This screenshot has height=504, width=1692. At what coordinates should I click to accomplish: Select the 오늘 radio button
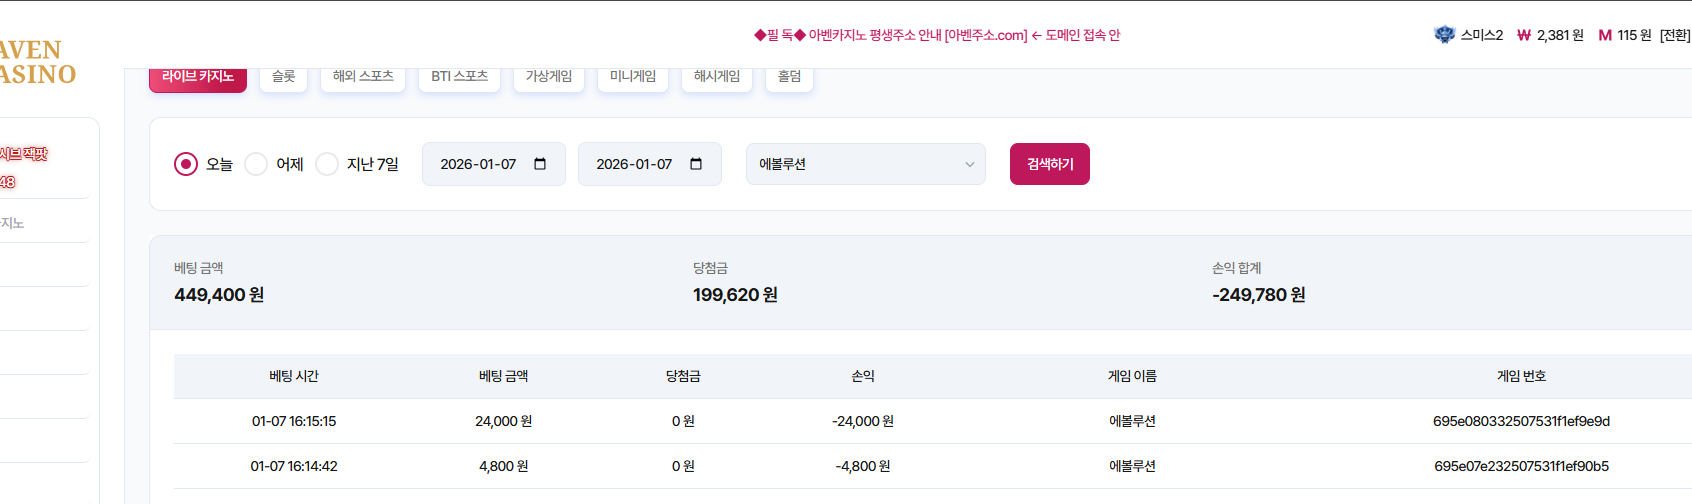pyautogui.click(x=186, y=164)
